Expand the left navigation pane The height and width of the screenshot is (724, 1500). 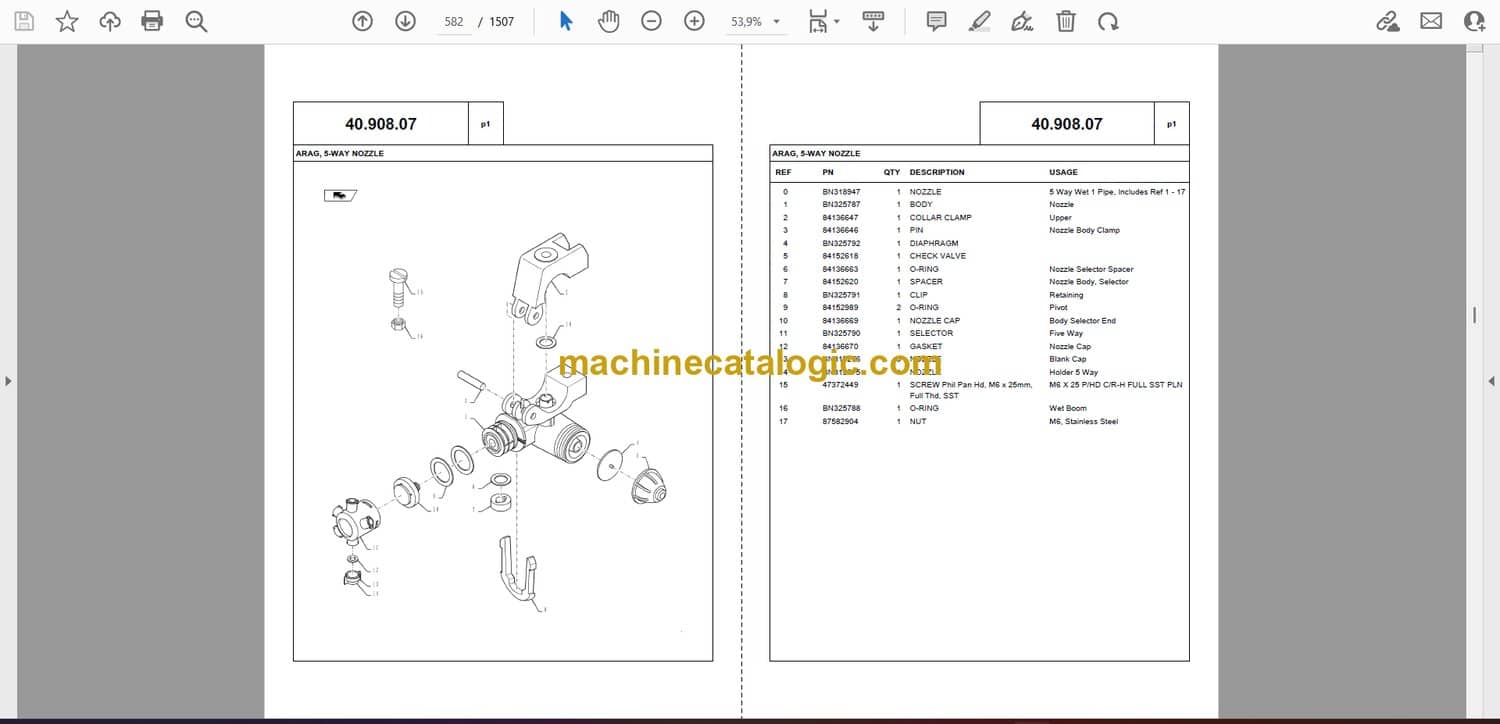tap(8, 381)
